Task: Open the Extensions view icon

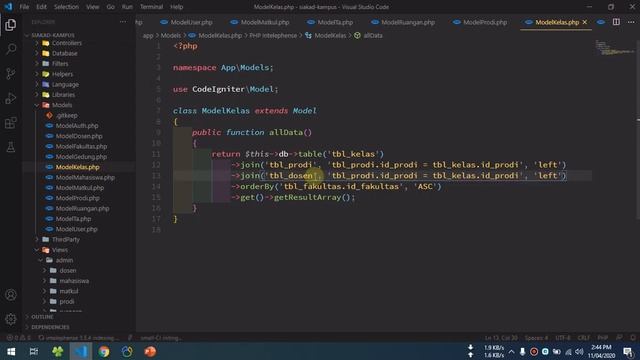Action: tap(11, 123)
